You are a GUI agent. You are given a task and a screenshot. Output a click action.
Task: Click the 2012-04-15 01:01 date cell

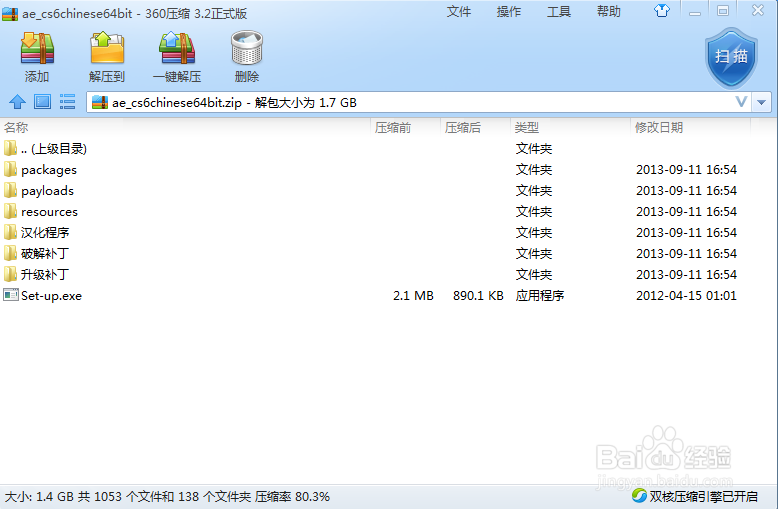686,296
